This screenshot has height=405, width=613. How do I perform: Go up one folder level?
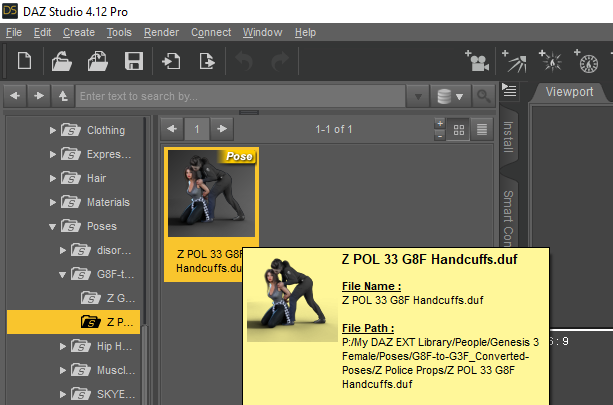[63, 96]
